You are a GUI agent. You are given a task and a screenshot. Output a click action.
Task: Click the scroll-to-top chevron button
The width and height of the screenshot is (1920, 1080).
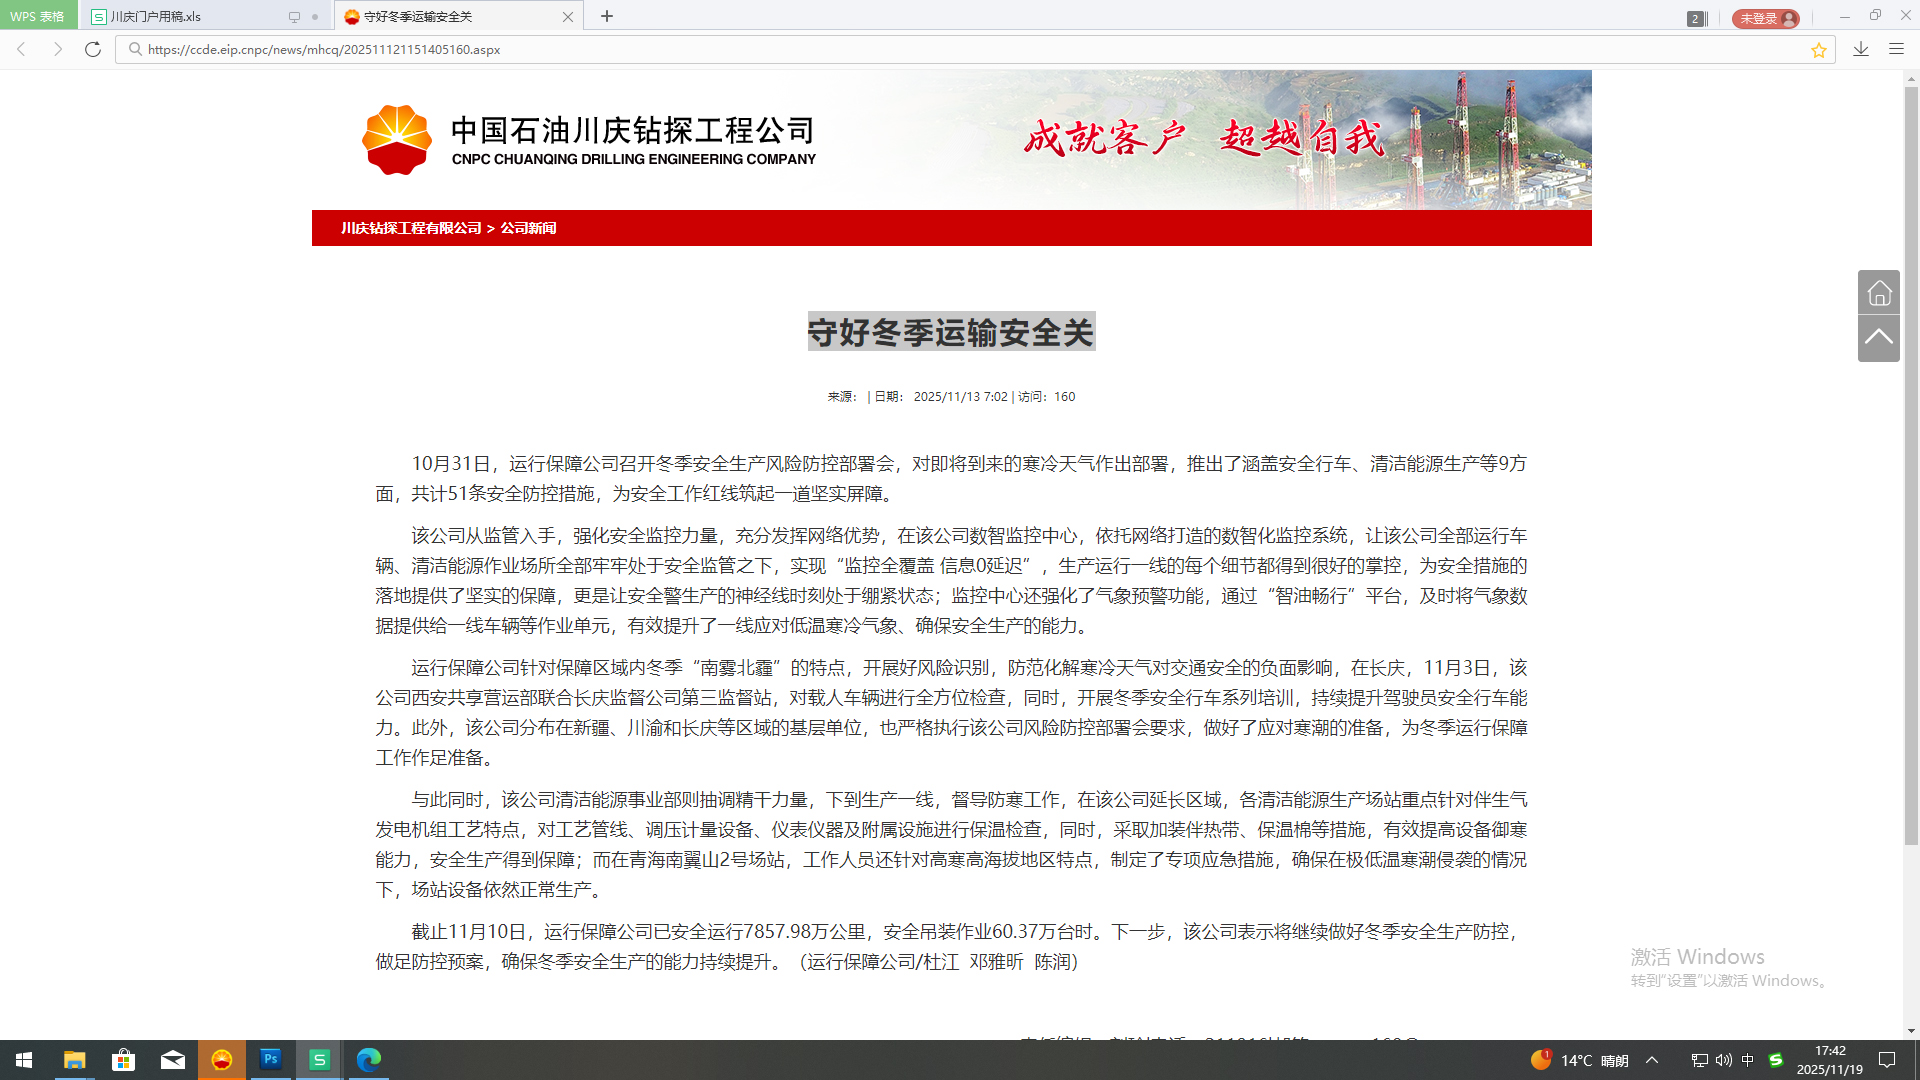point(1879,338)
